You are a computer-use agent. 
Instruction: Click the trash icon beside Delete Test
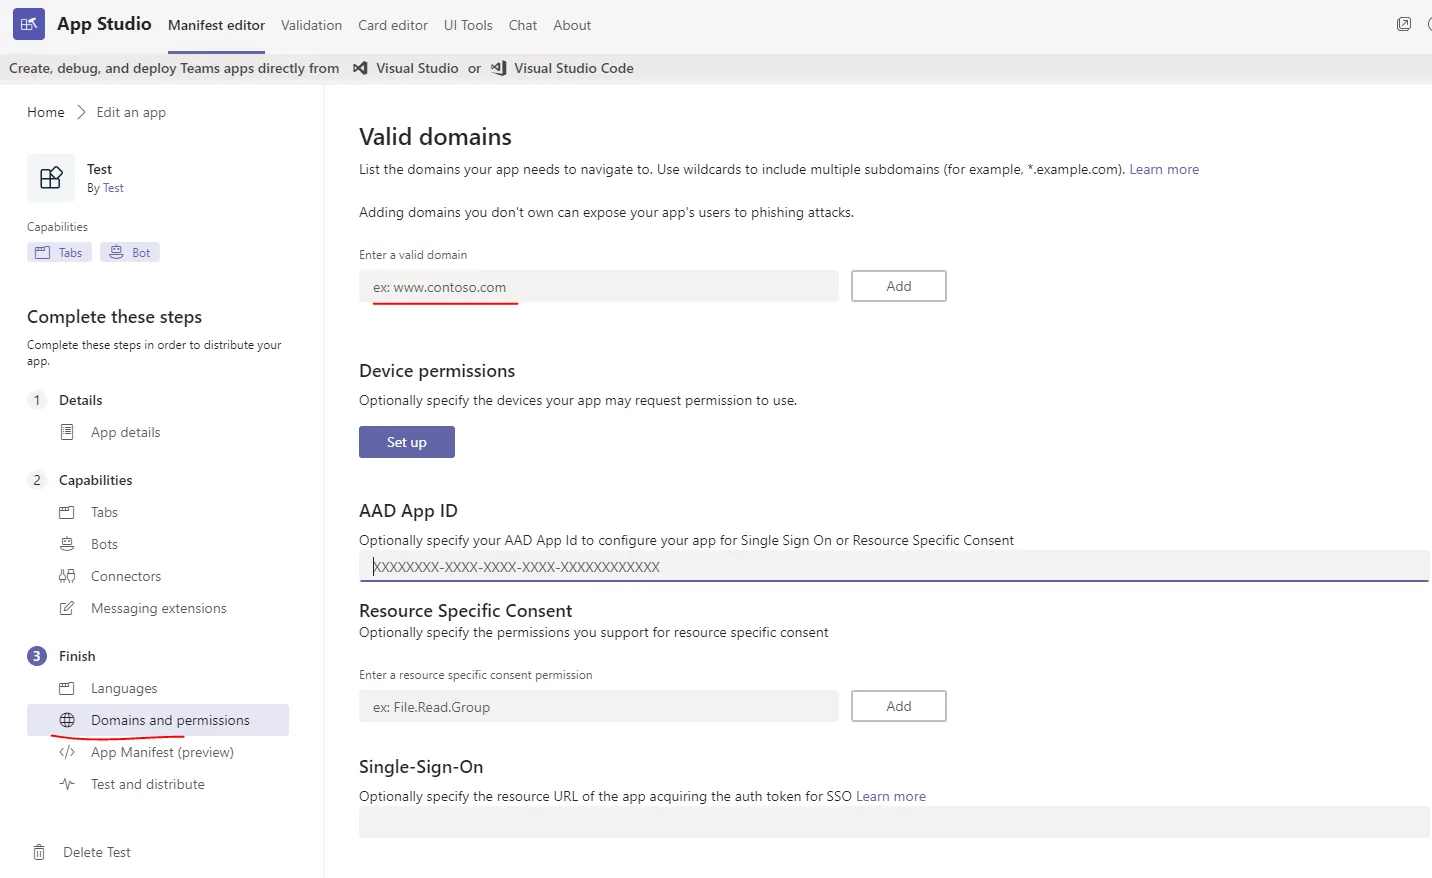click(x=39, y=852)
